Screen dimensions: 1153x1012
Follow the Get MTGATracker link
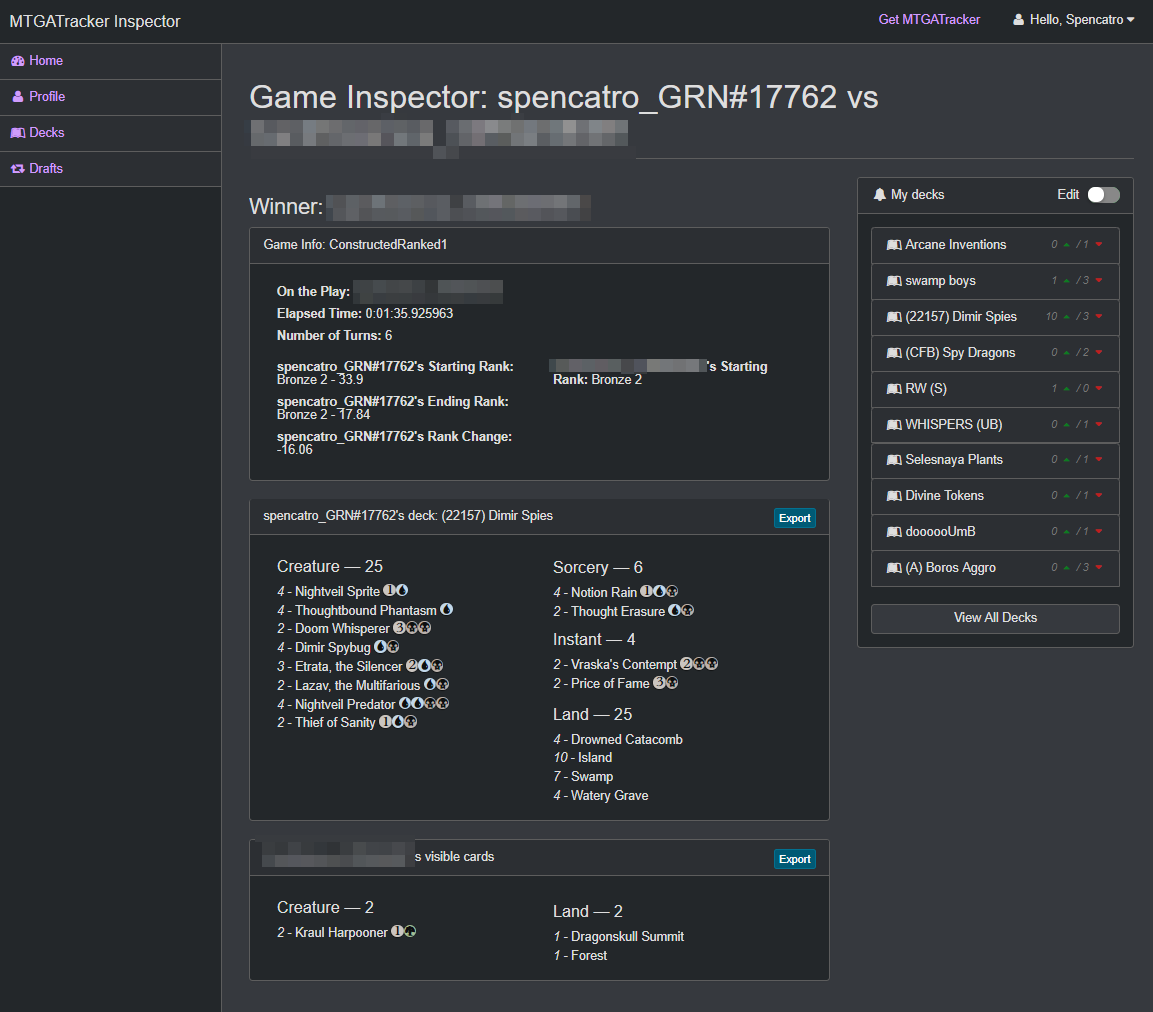click(929, 20)
